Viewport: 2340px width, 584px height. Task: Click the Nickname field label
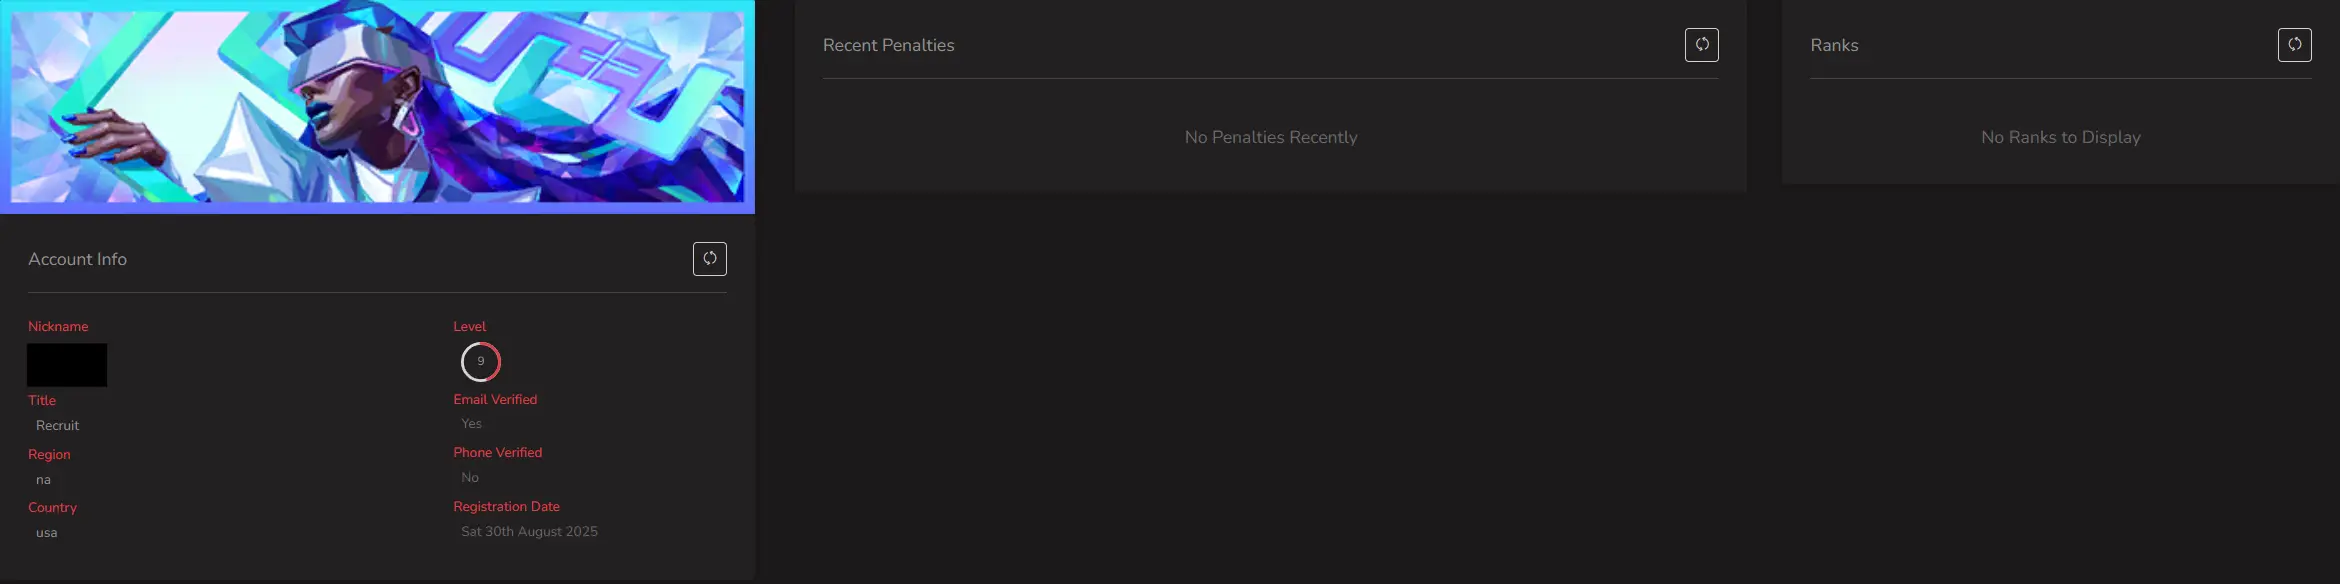(x=58, y=326)
